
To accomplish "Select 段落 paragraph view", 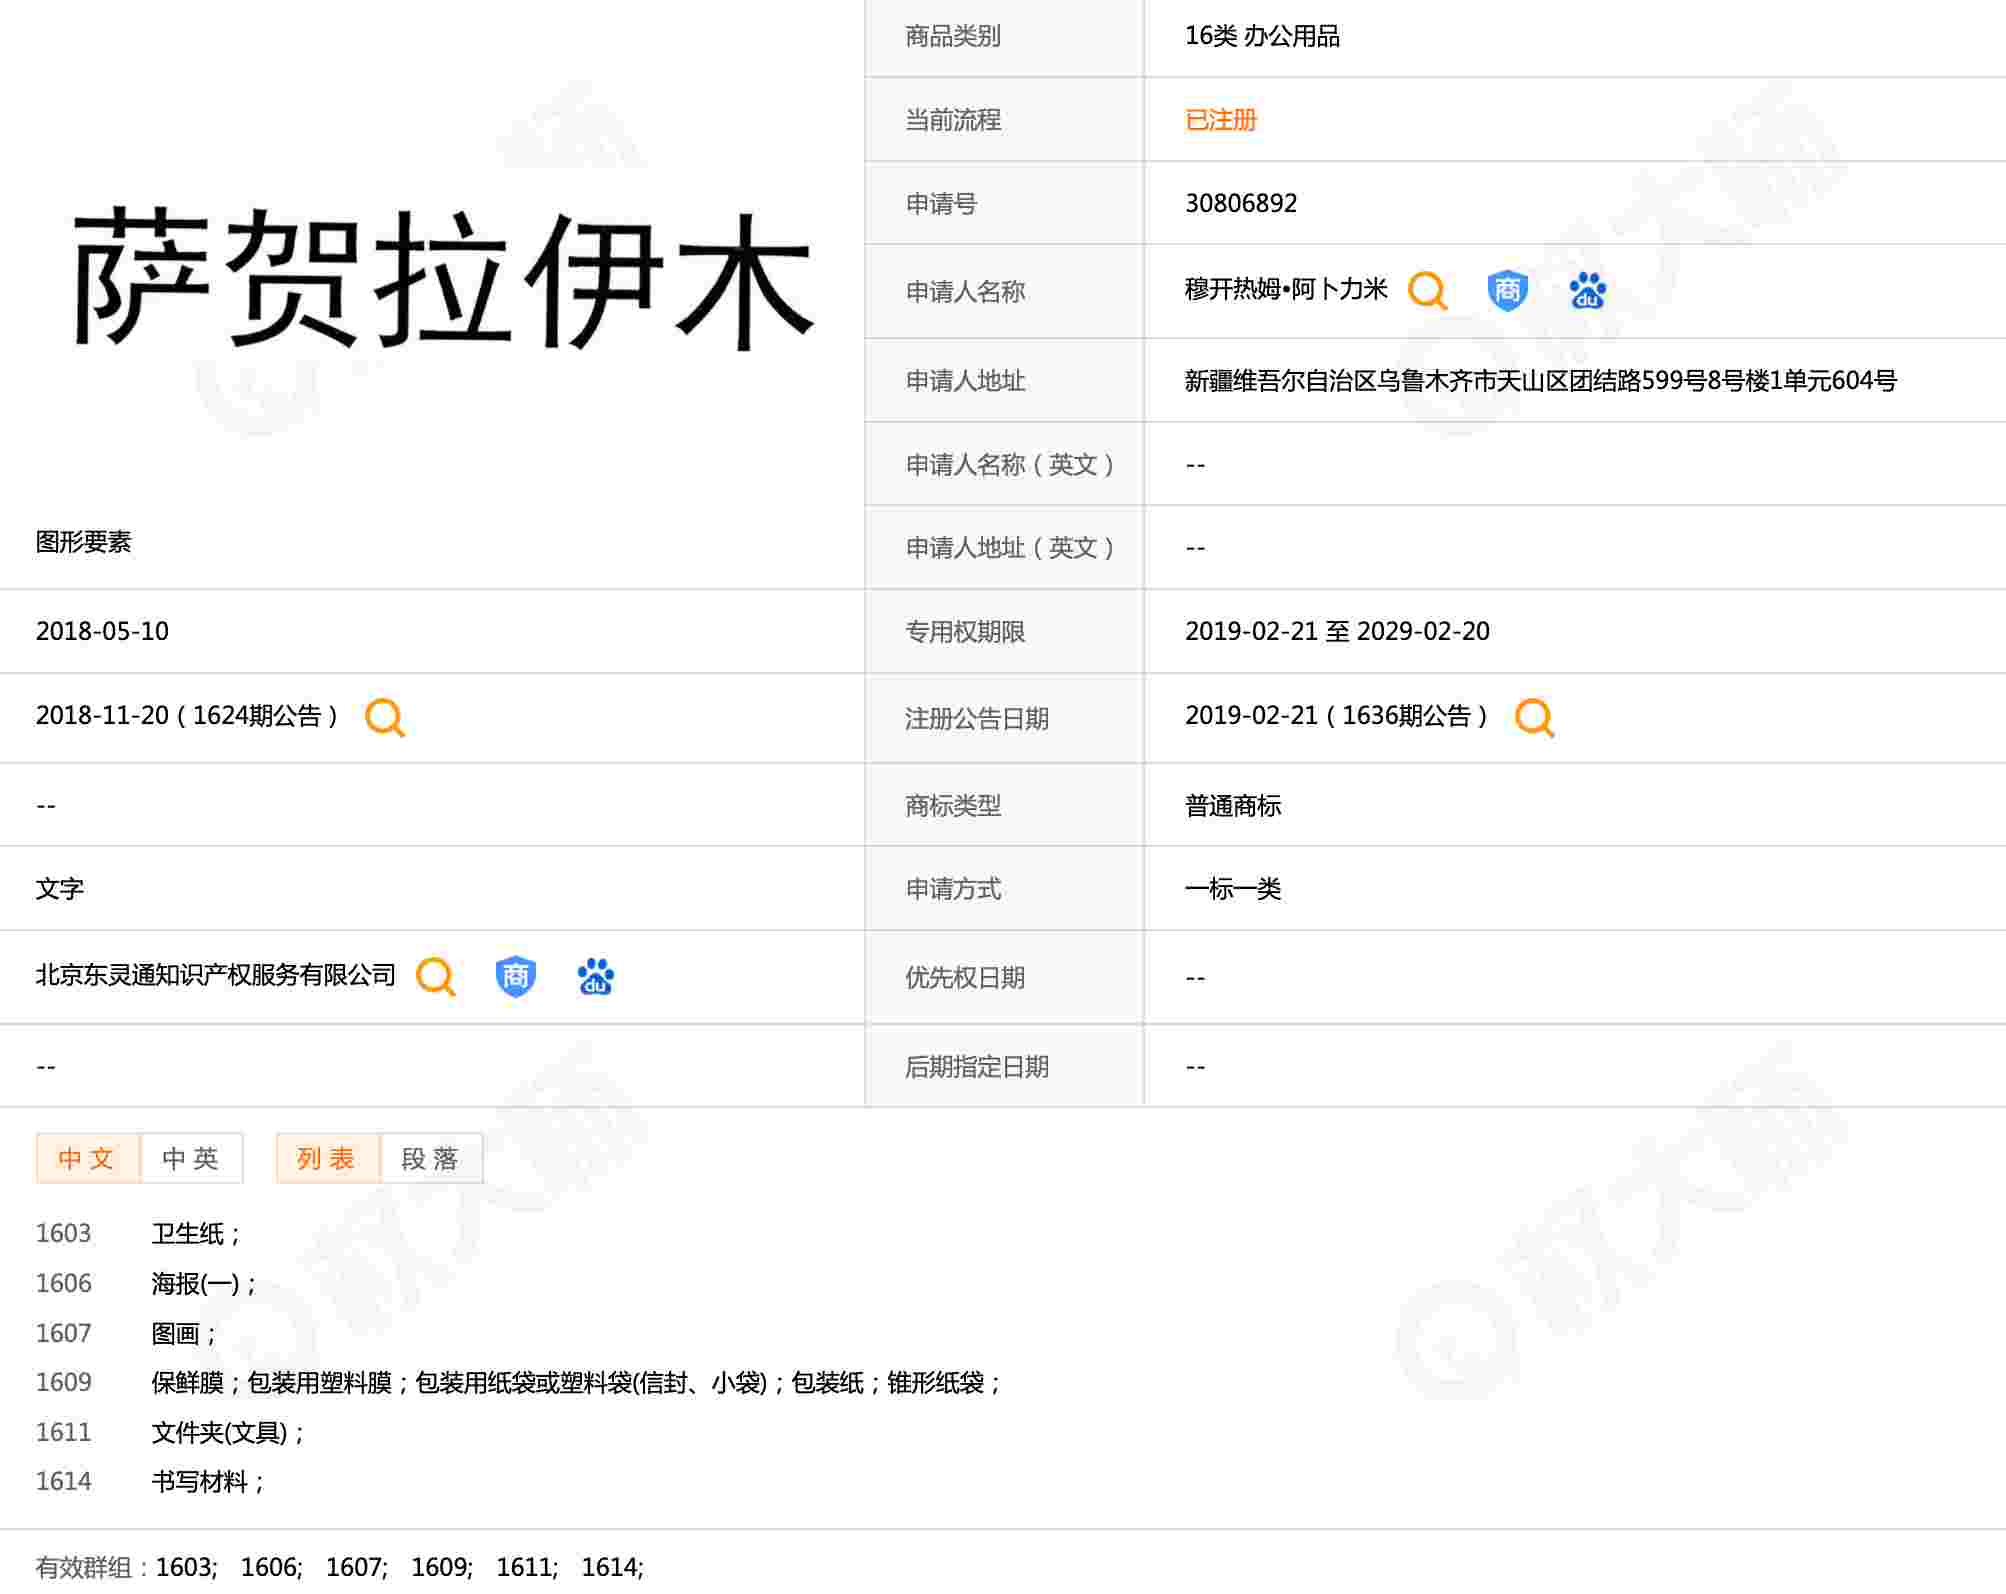I will tap(431, 1158).
